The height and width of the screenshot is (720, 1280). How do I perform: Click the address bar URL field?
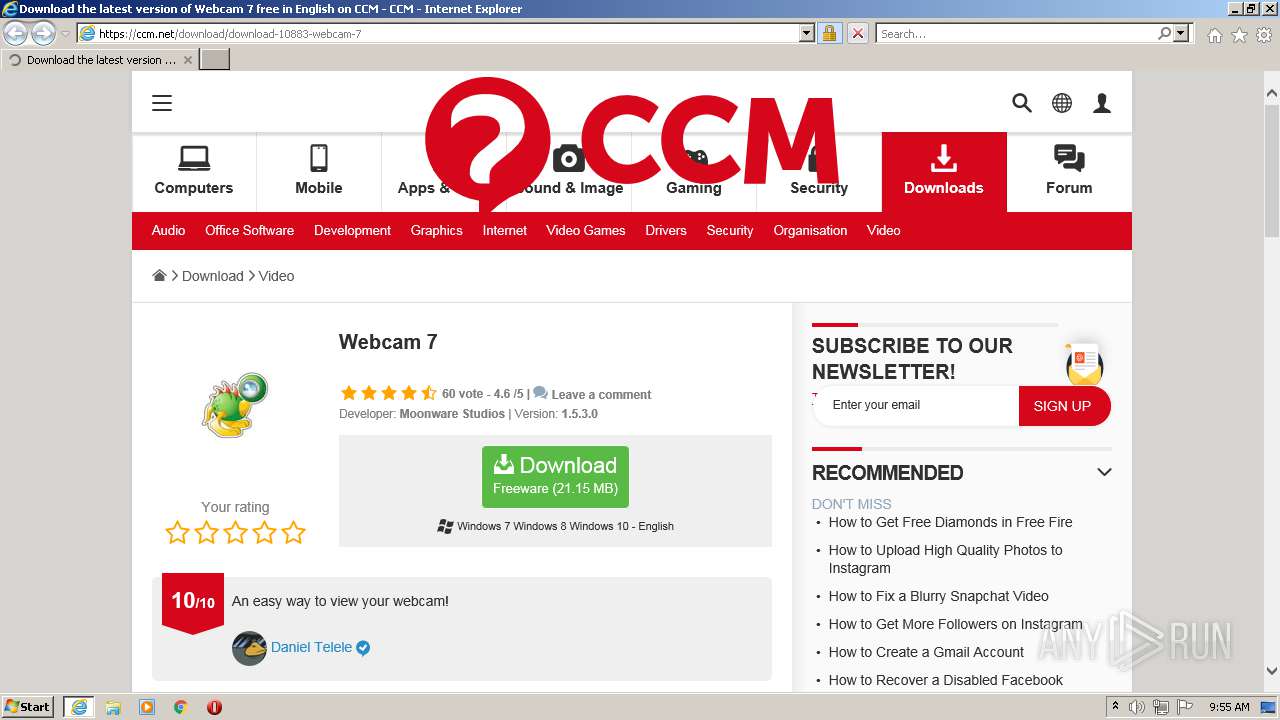click(445, 33)
